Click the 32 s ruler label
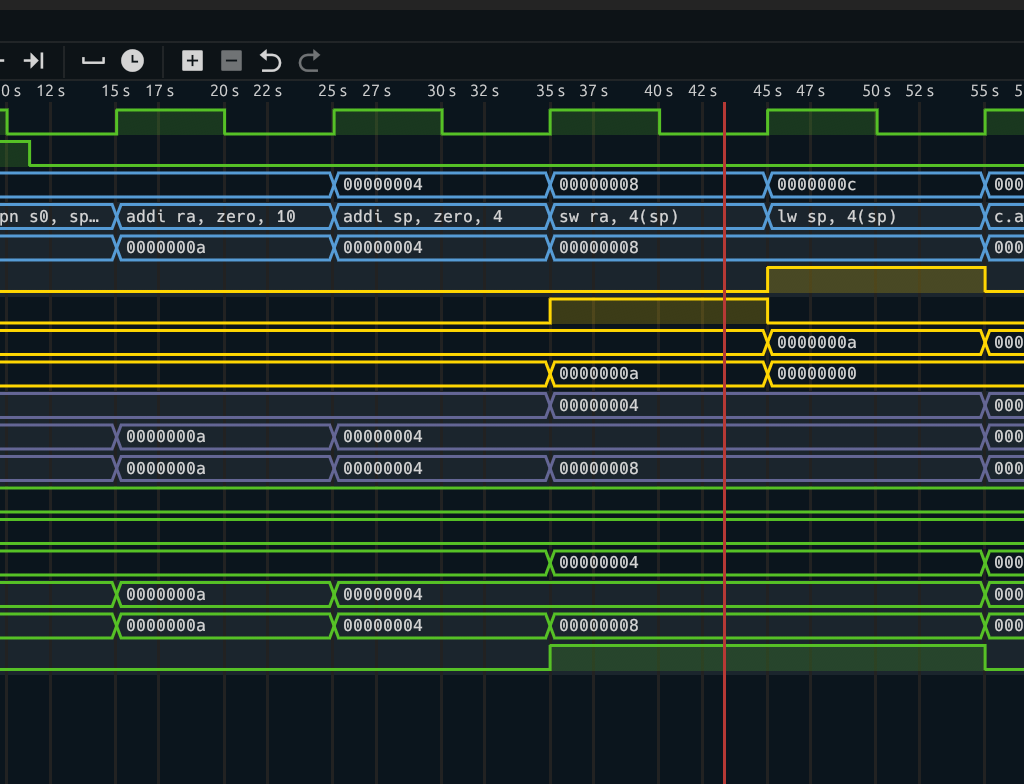Screen dimensions: 1024x784 coord(485,91)
